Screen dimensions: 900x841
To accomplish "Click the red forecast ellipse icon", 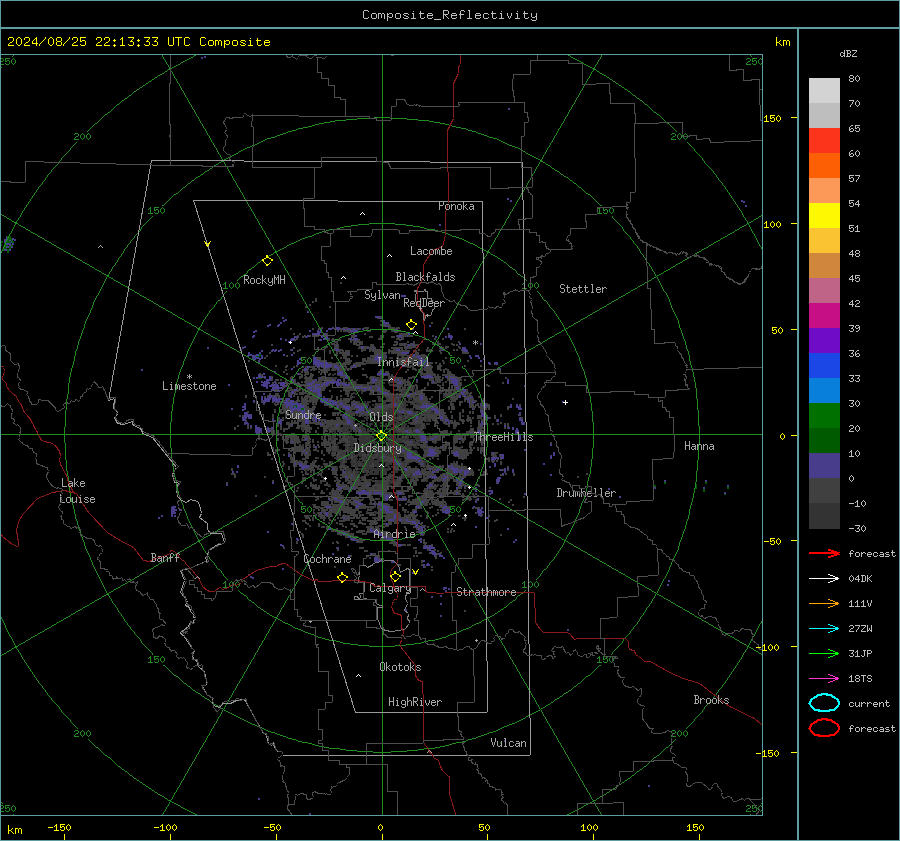I will pos(824,728).
